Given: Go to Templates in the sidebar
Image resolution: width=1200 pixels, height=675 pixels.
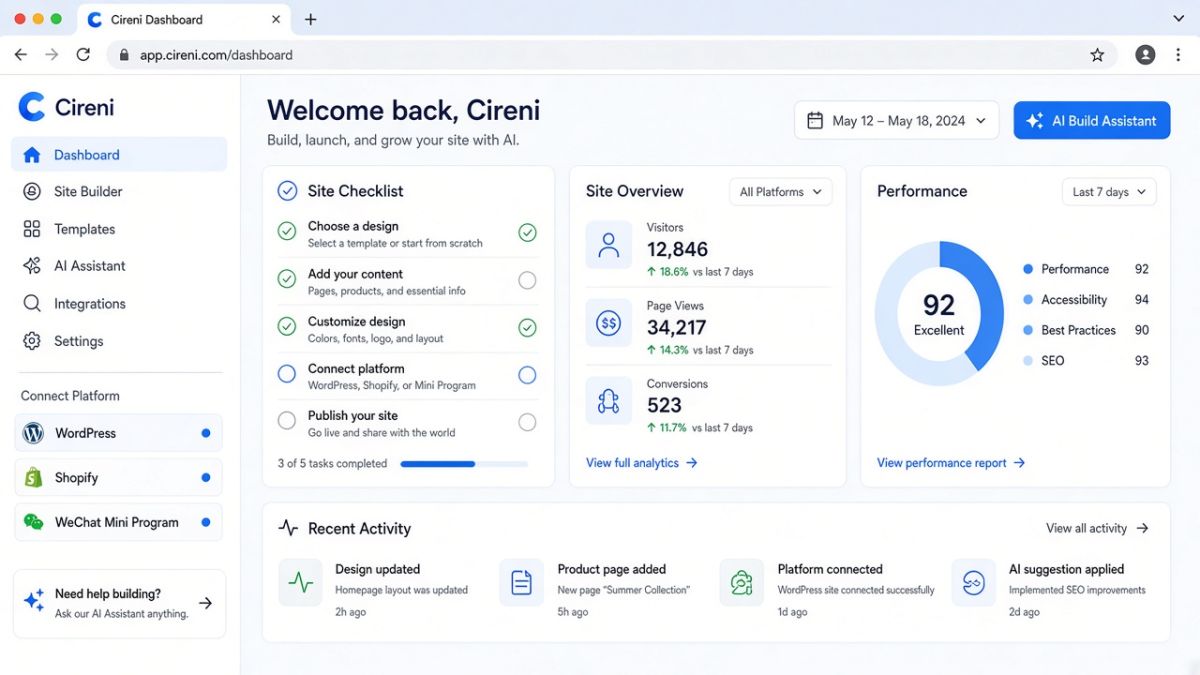Looking at the screenshot, I should [119, 229].
